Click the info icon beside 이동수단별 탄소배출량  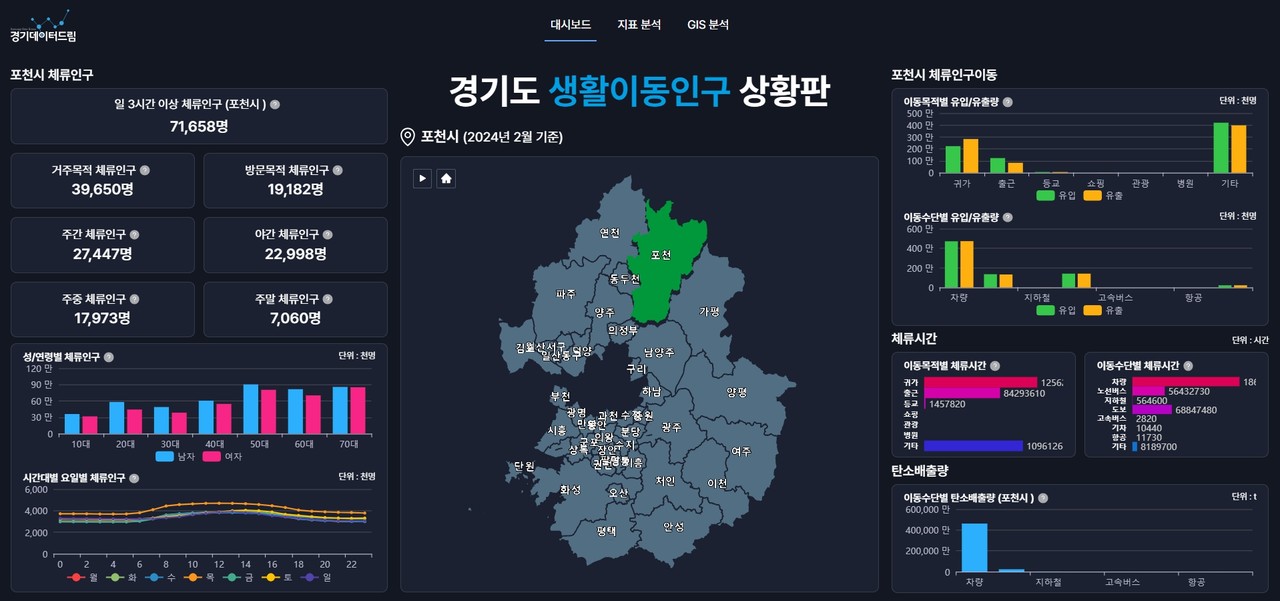pos(1044,498)
